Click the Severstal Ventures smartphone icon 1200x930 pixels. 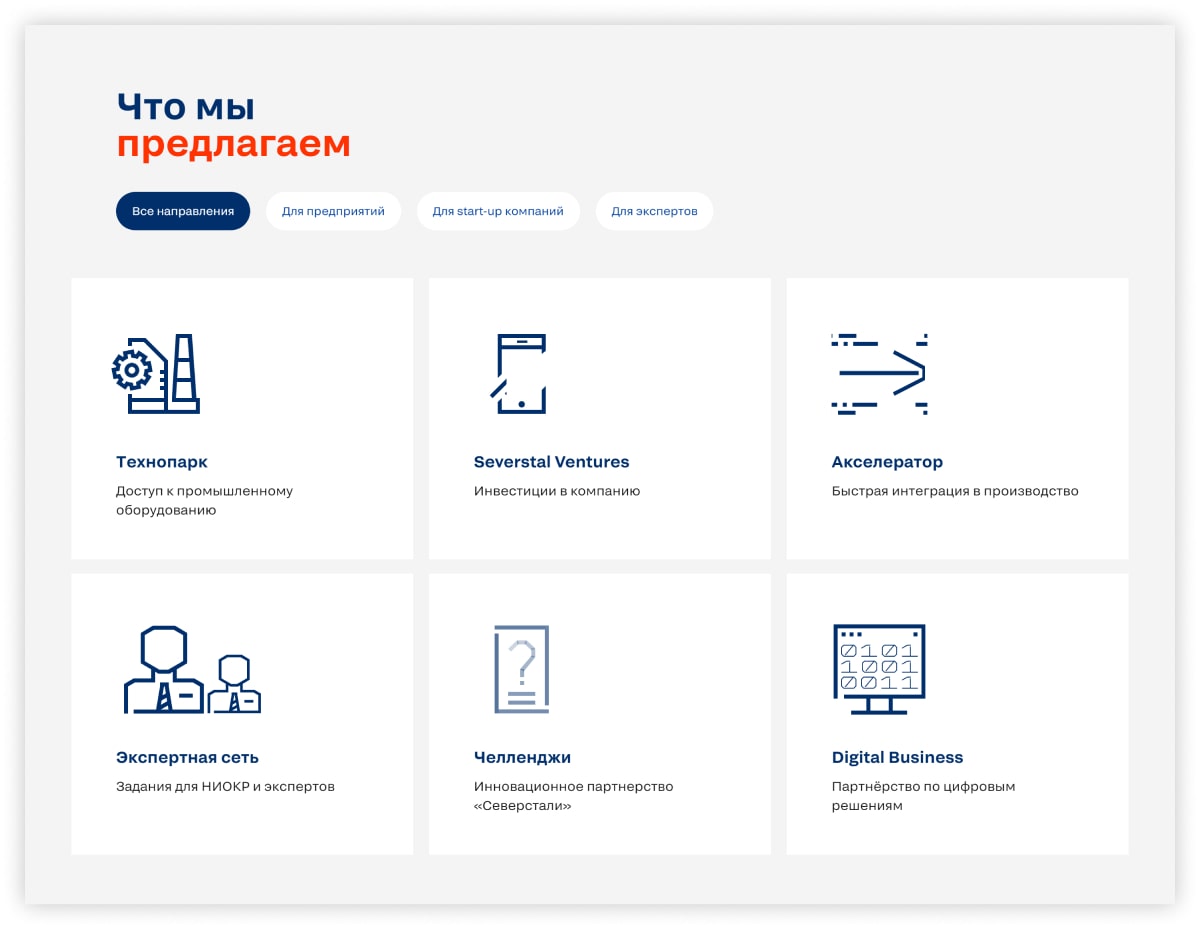[x=519, y=374]
